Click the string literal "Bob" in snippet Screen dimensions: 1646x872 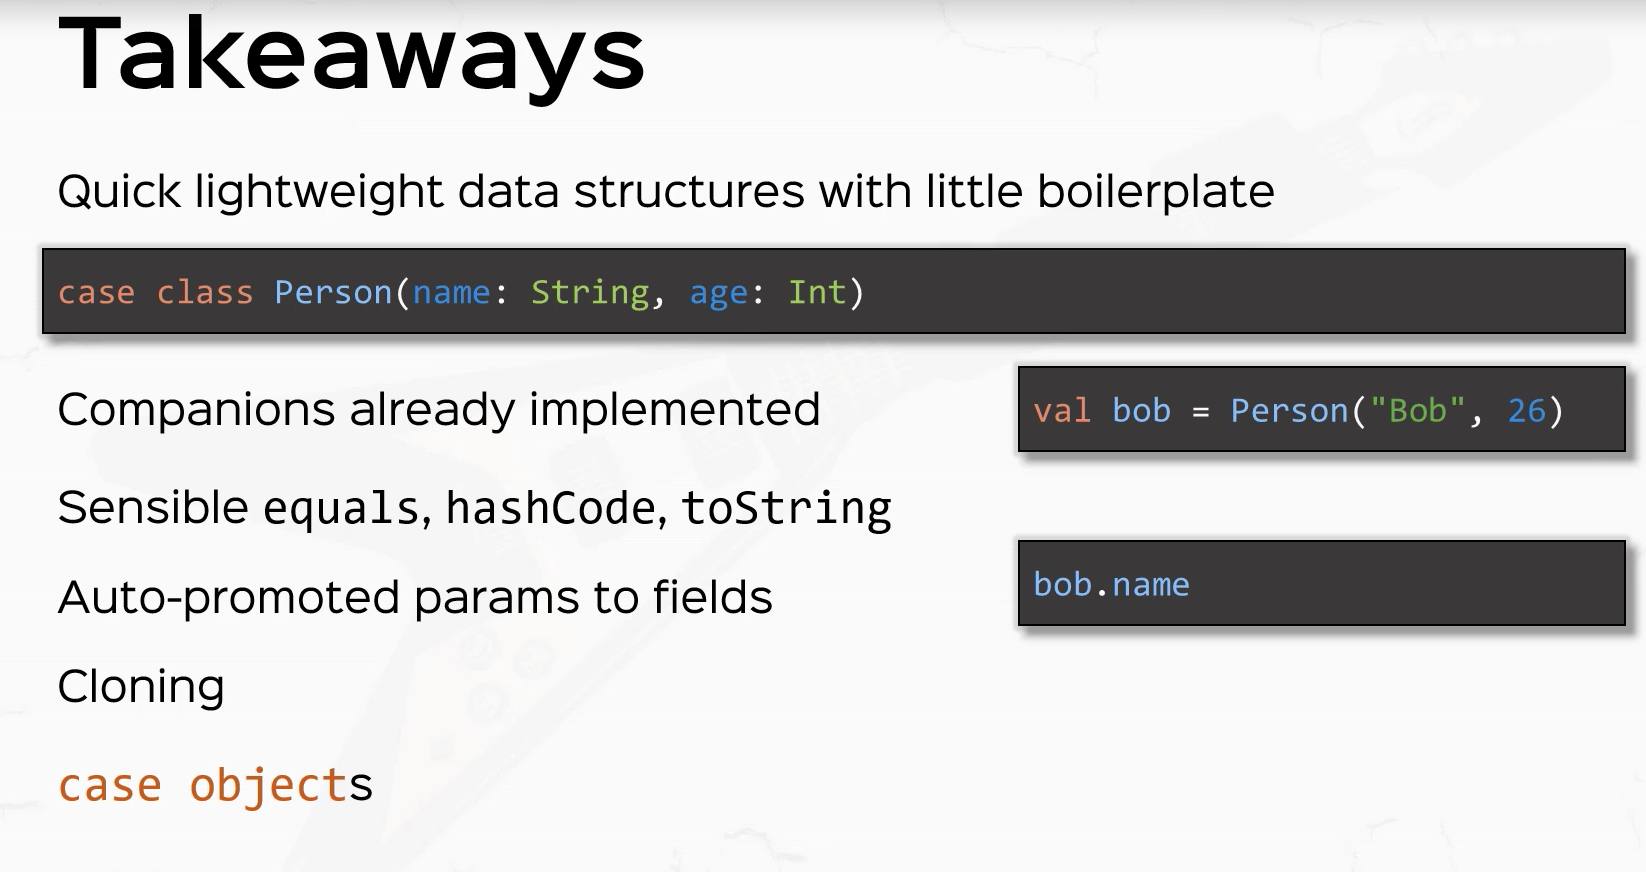point(1417,410)
